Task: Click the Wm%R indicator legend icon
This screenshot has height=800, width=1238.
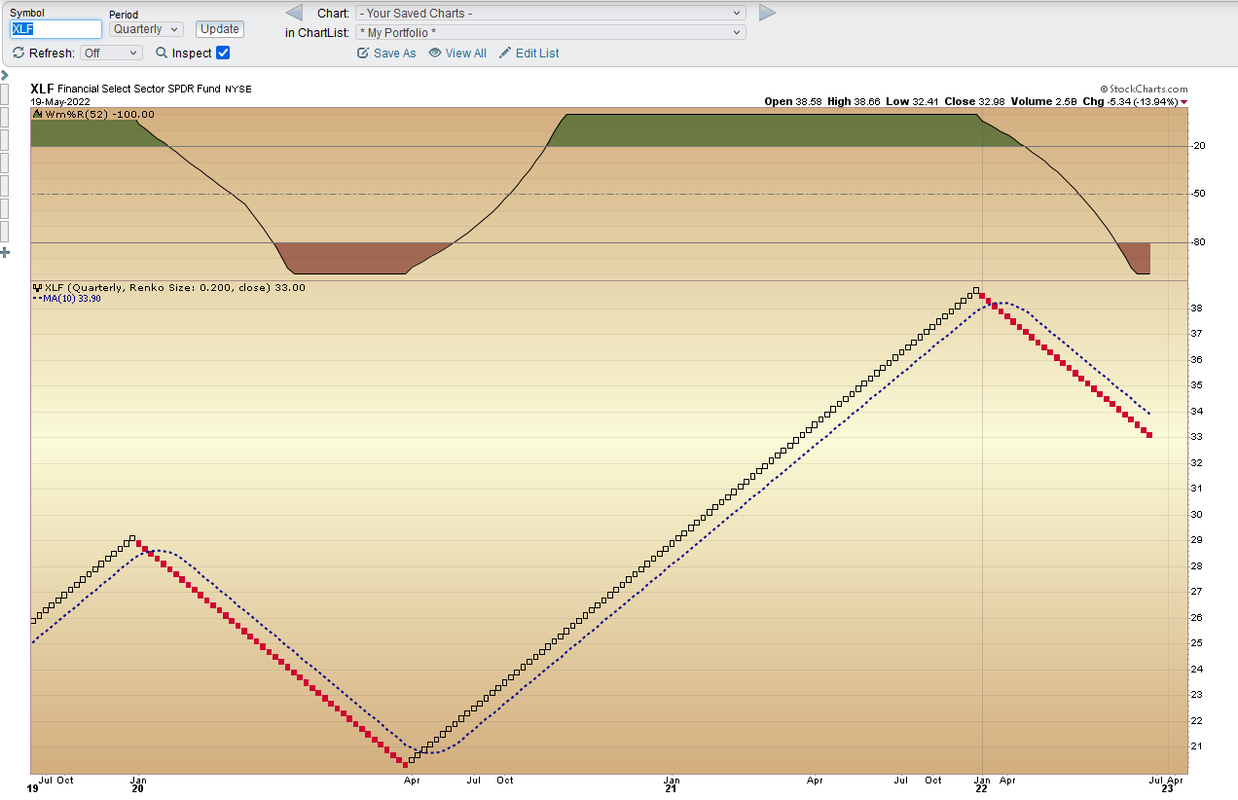Action: click(x=37, y=115)
